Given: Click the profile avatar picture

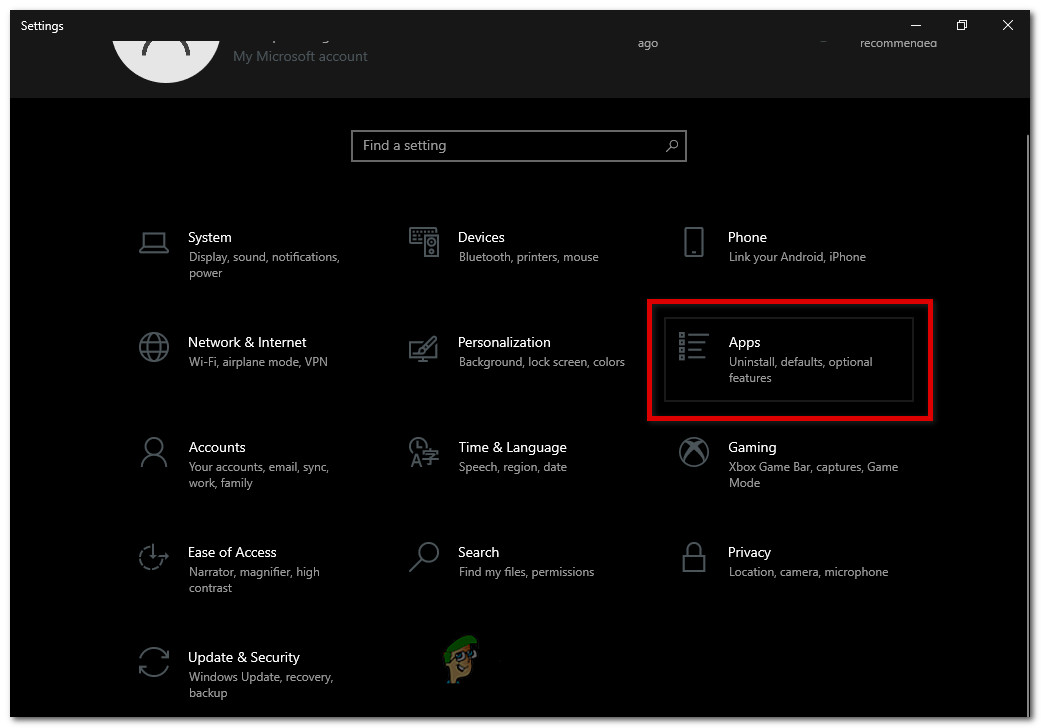Looking at the screenshot, I should tap(166, 61).
